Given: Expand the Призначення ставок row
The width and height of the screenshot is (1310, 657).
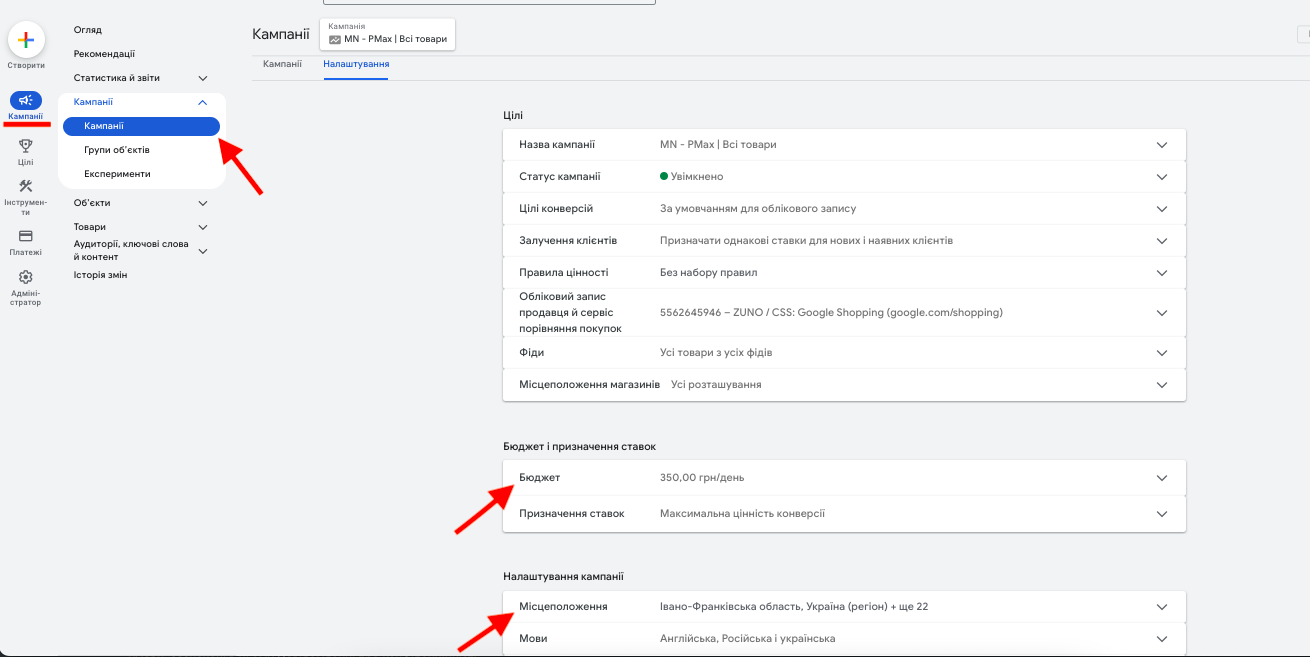Looking at the screenshot, I should tap(844, 514).
